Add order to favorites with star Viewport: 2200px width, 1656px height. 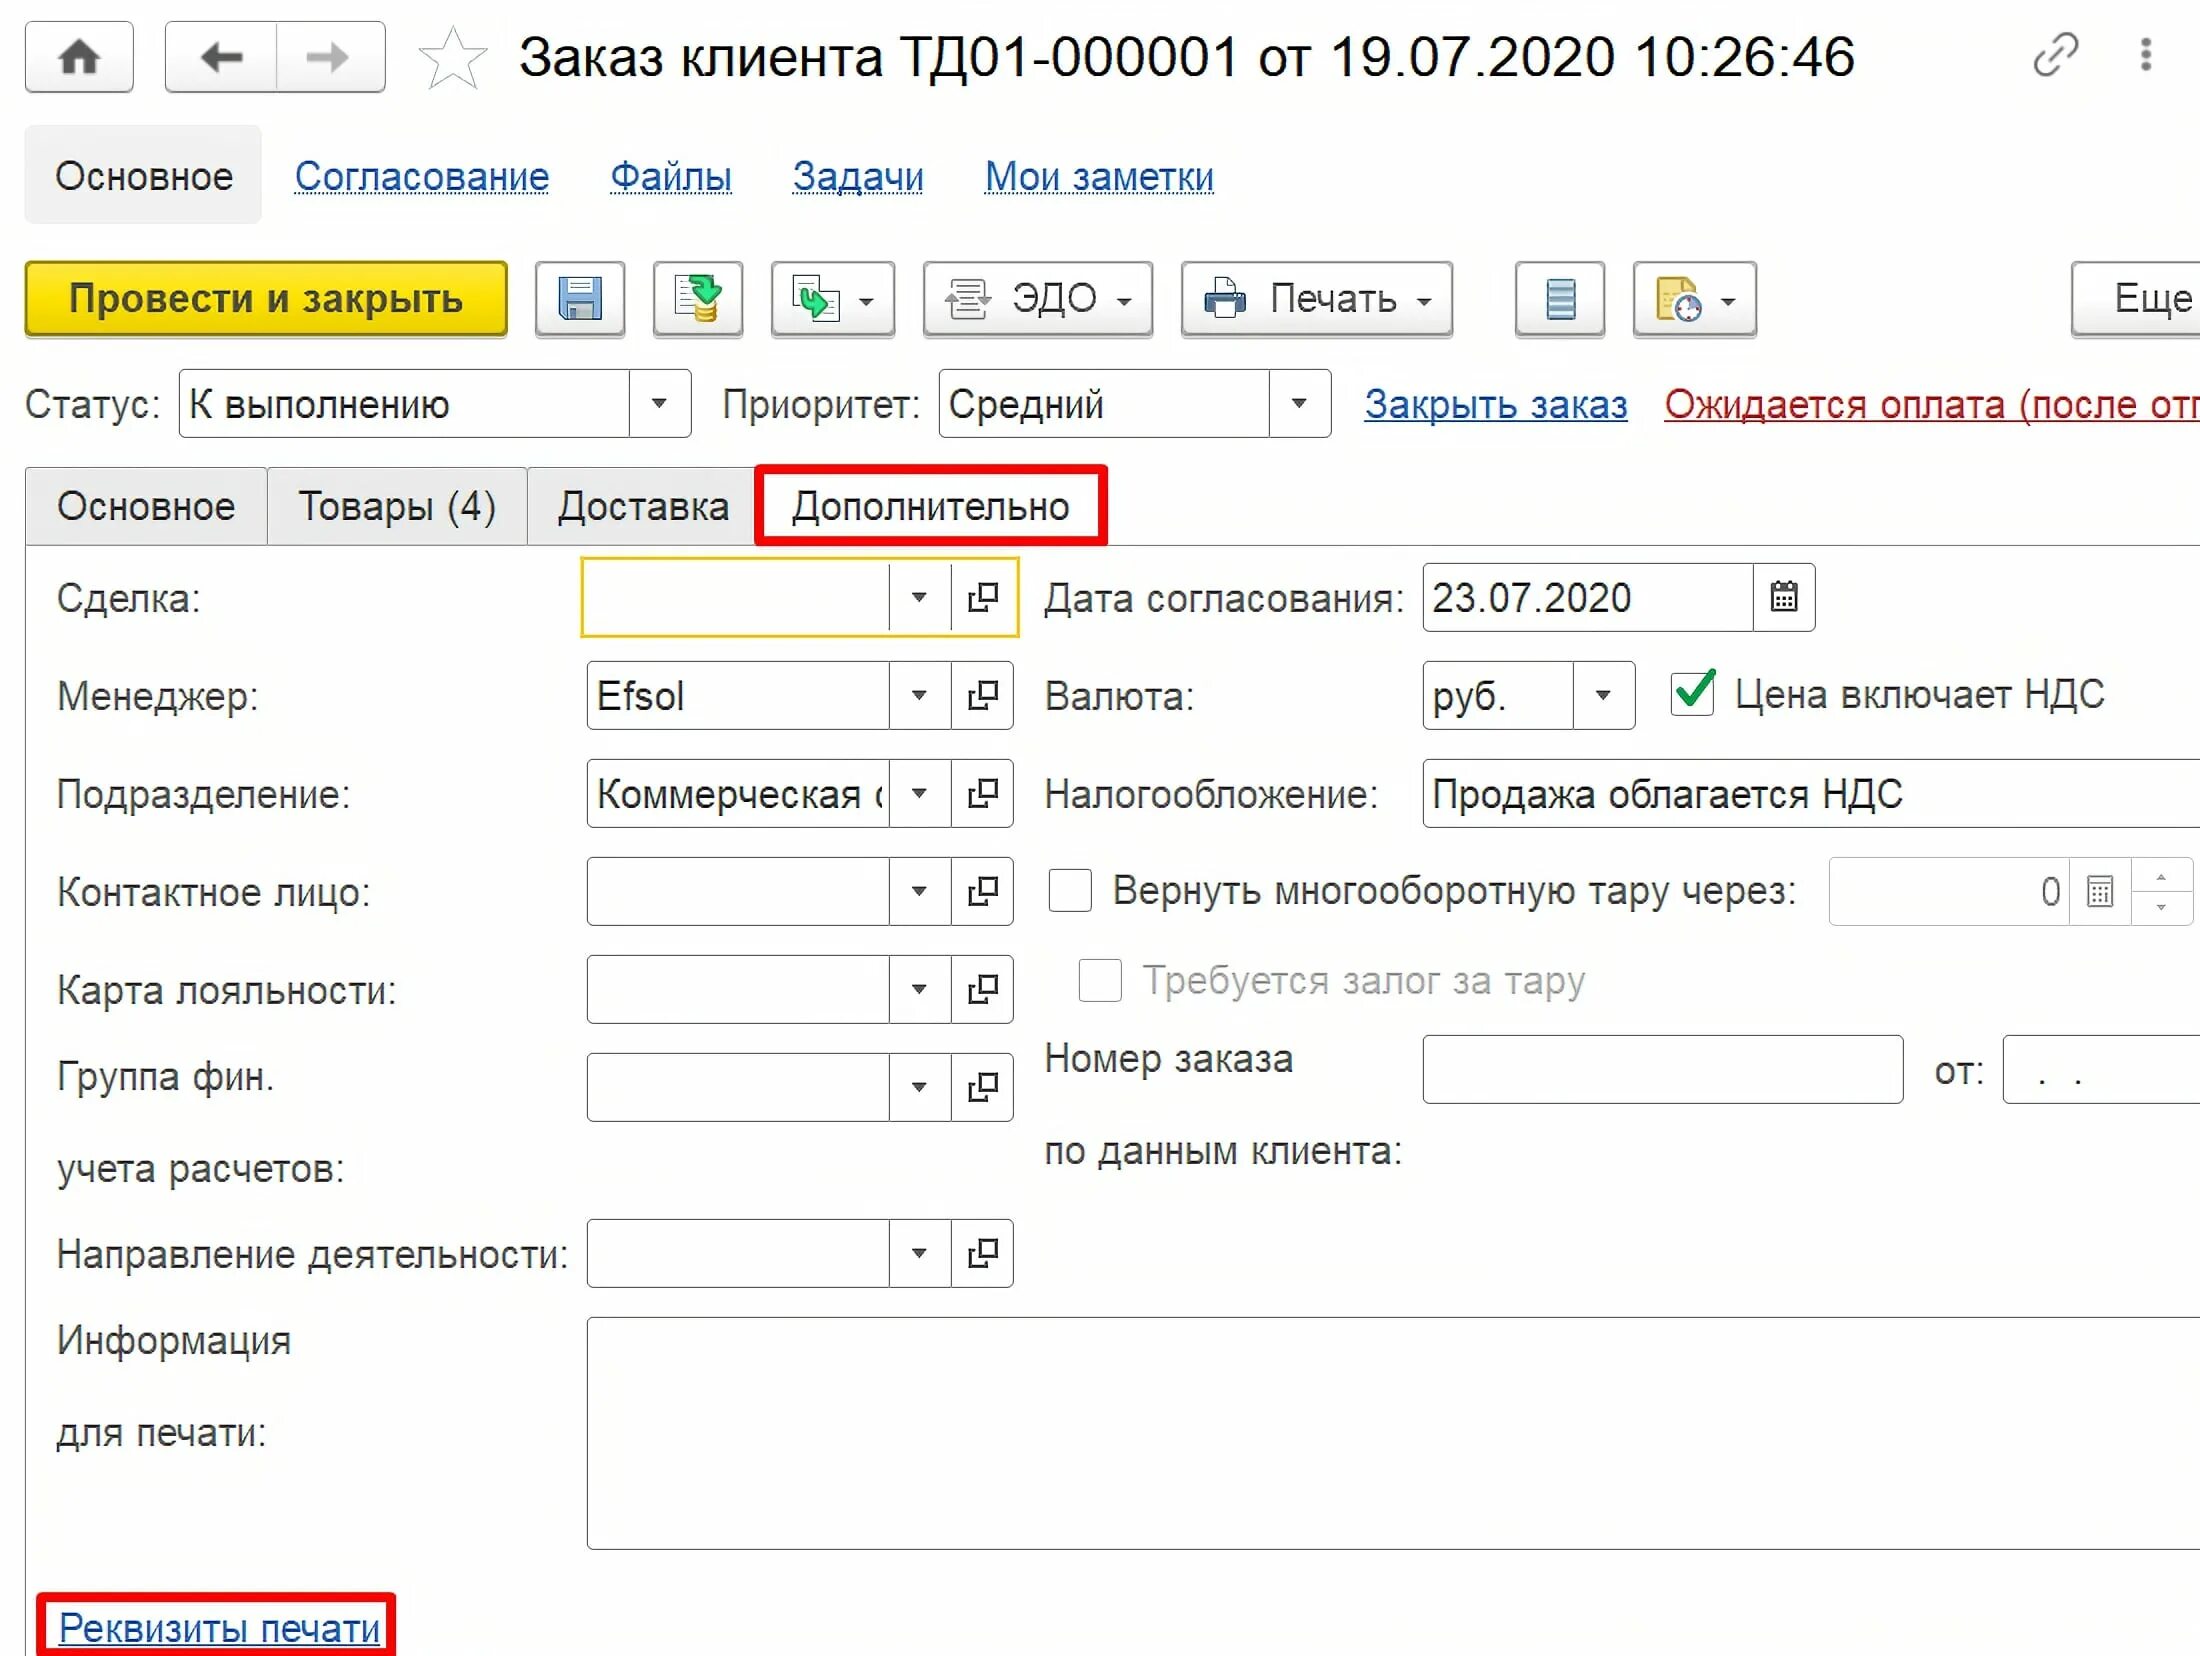[x=452, y=58]
